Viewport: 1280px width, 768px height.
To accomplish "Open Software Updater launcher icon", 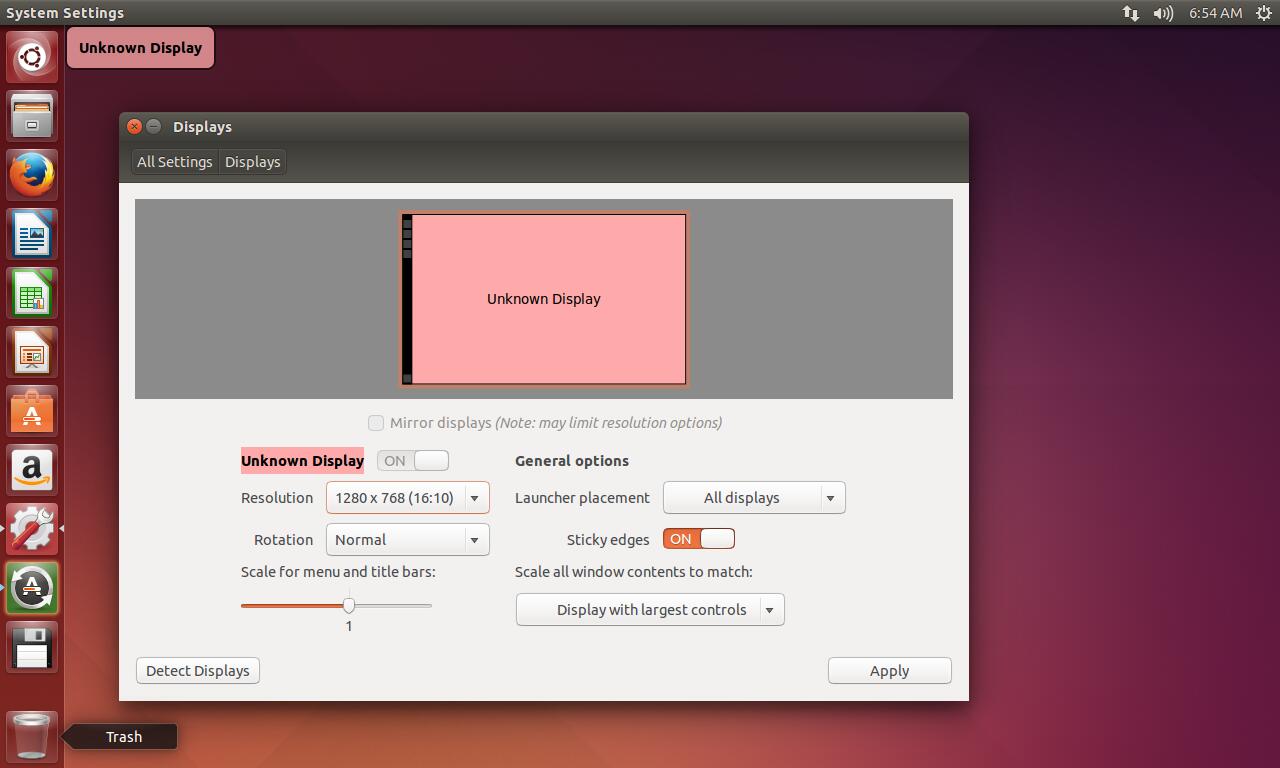I will (x=32, y=588).
